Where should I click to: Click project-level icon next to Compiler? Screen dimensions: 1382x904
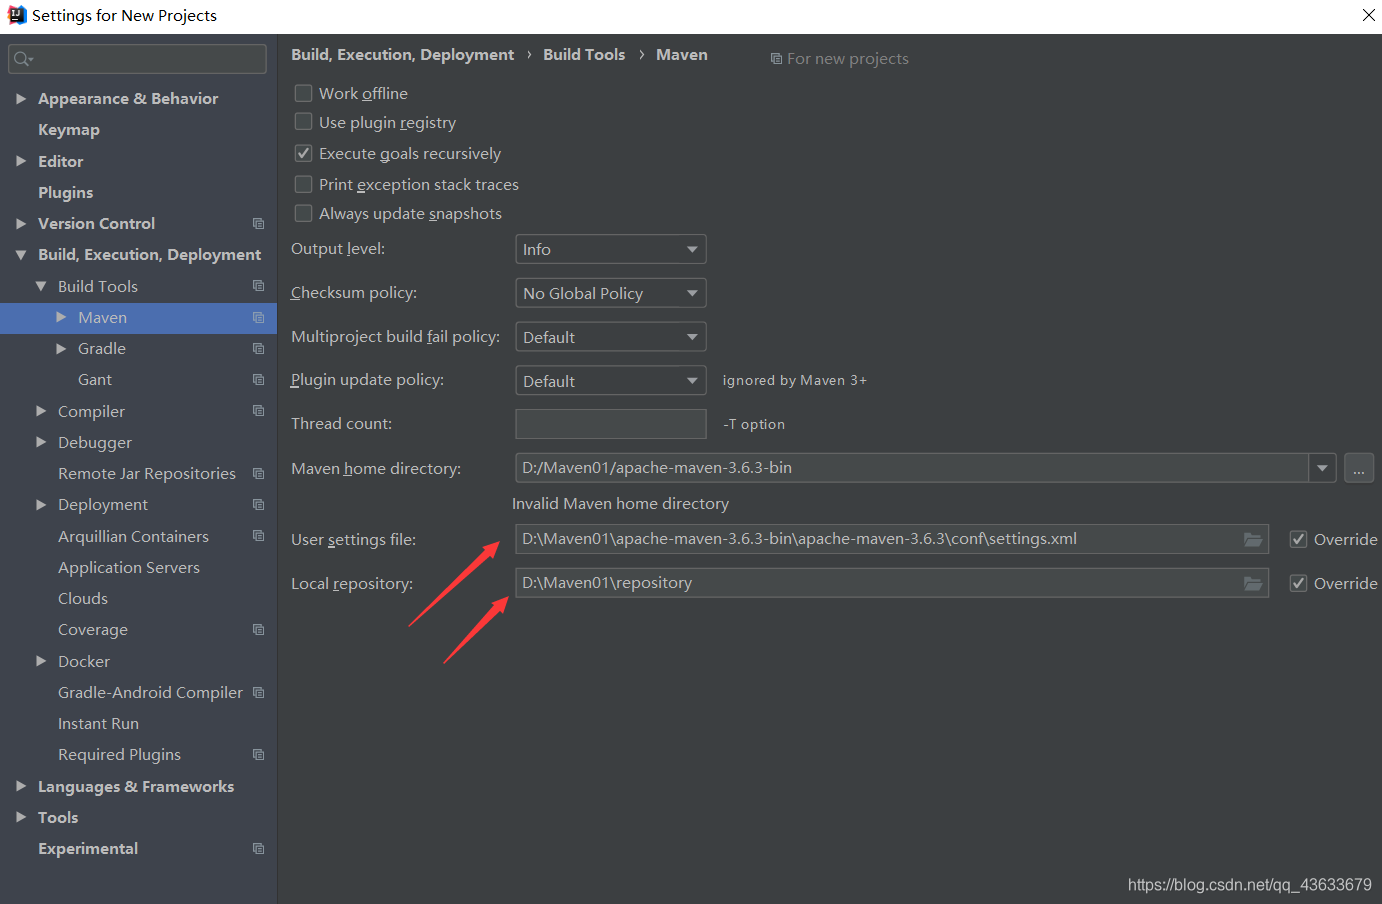258,411
